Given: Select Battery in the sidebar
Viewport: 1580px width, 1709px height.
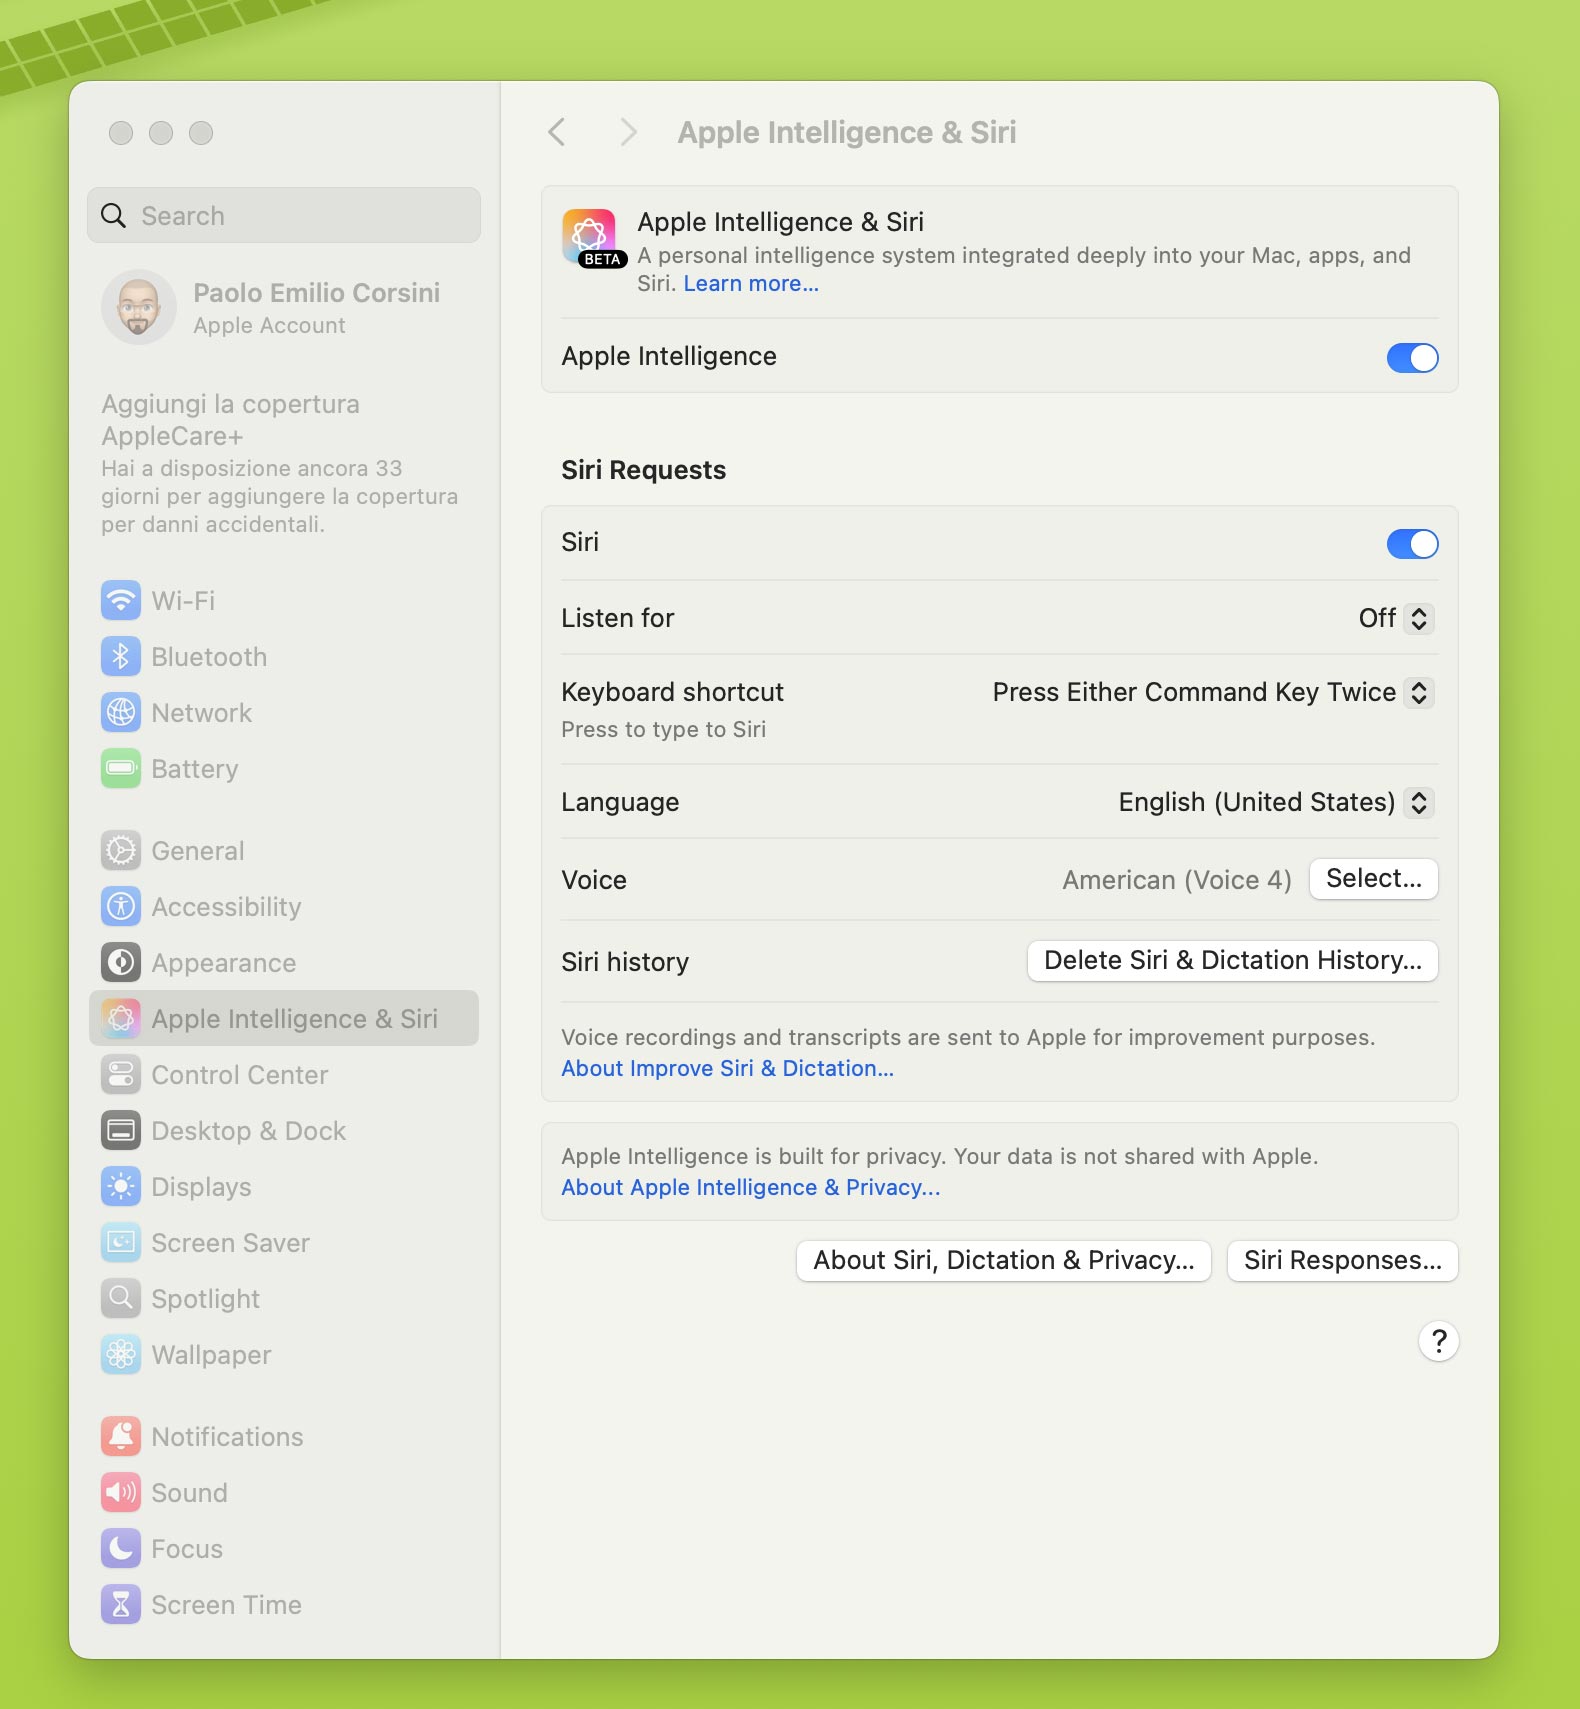Looking at the screenshot, I should pyautogui.click(x=284, y=768).
